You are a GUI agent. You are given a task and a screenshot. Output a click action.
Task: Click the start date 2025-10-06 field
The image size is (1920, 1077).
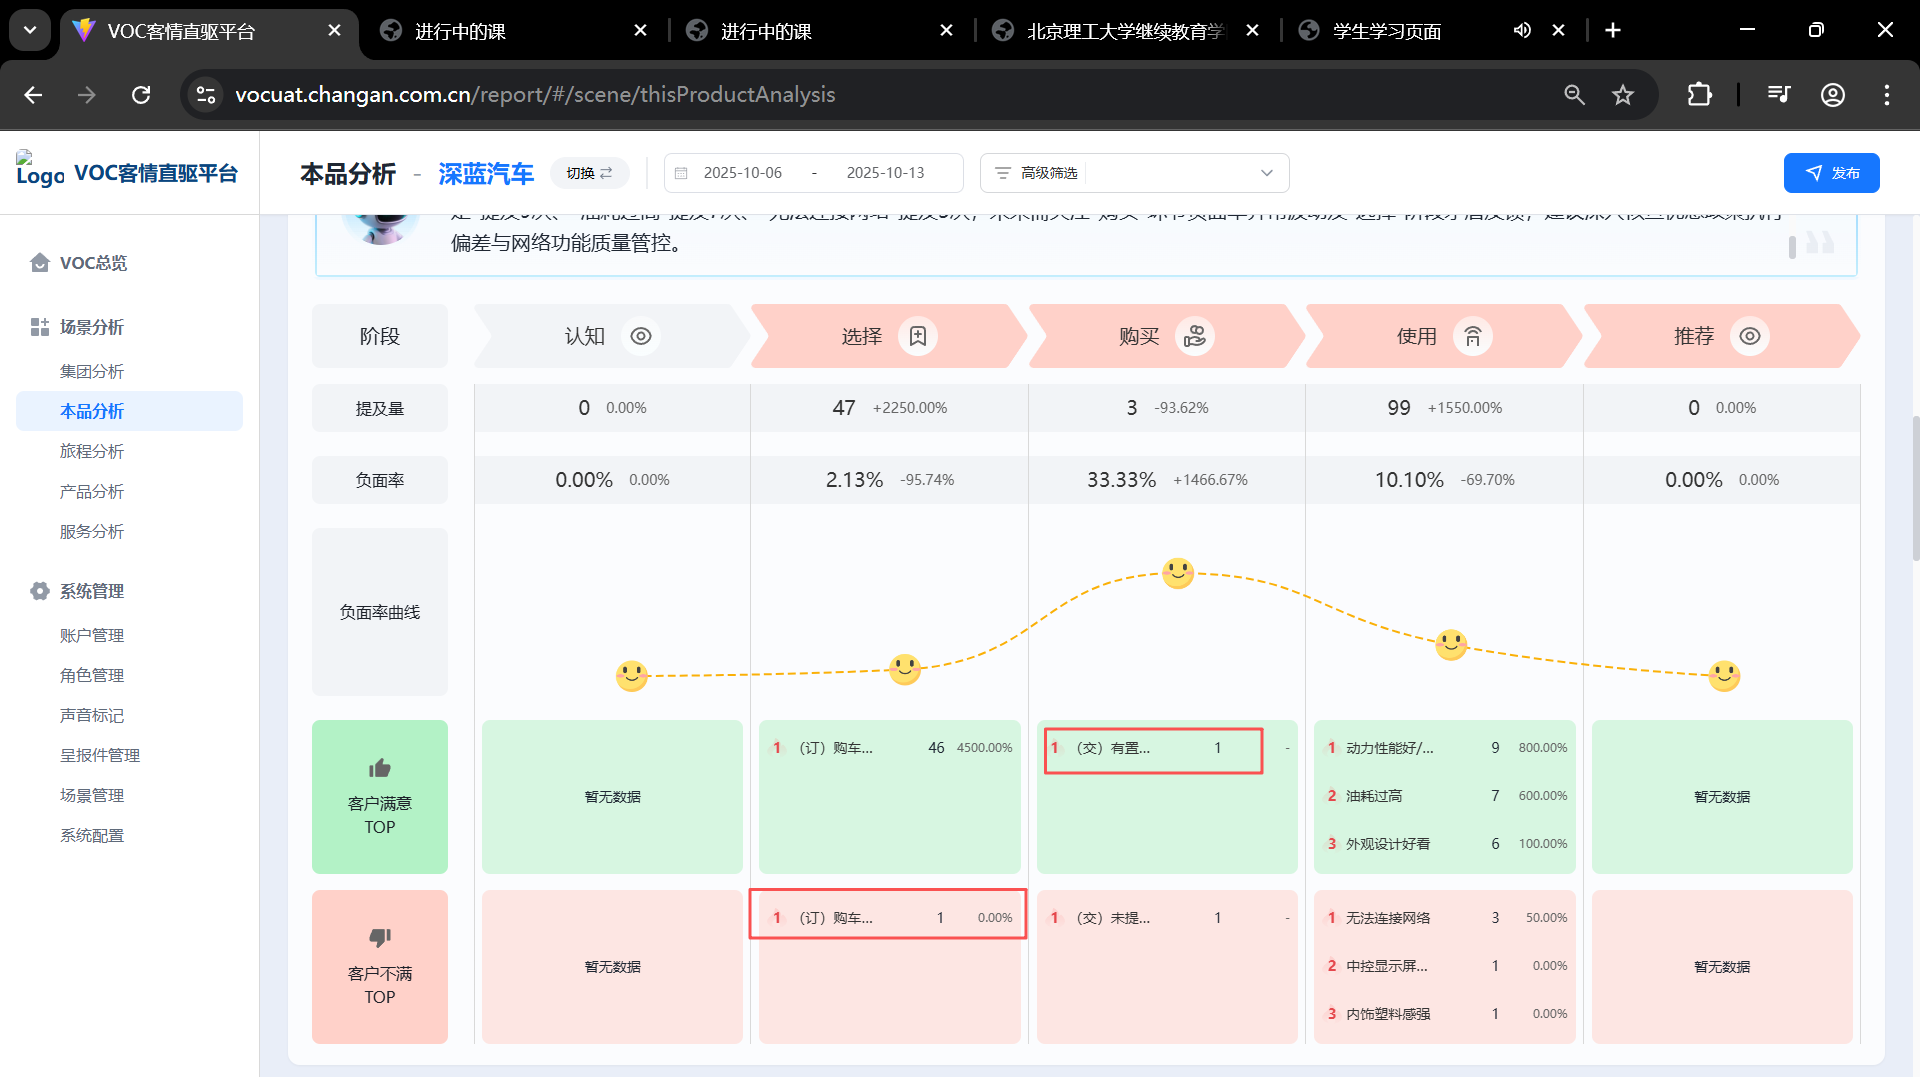click(x=742, y=173)
